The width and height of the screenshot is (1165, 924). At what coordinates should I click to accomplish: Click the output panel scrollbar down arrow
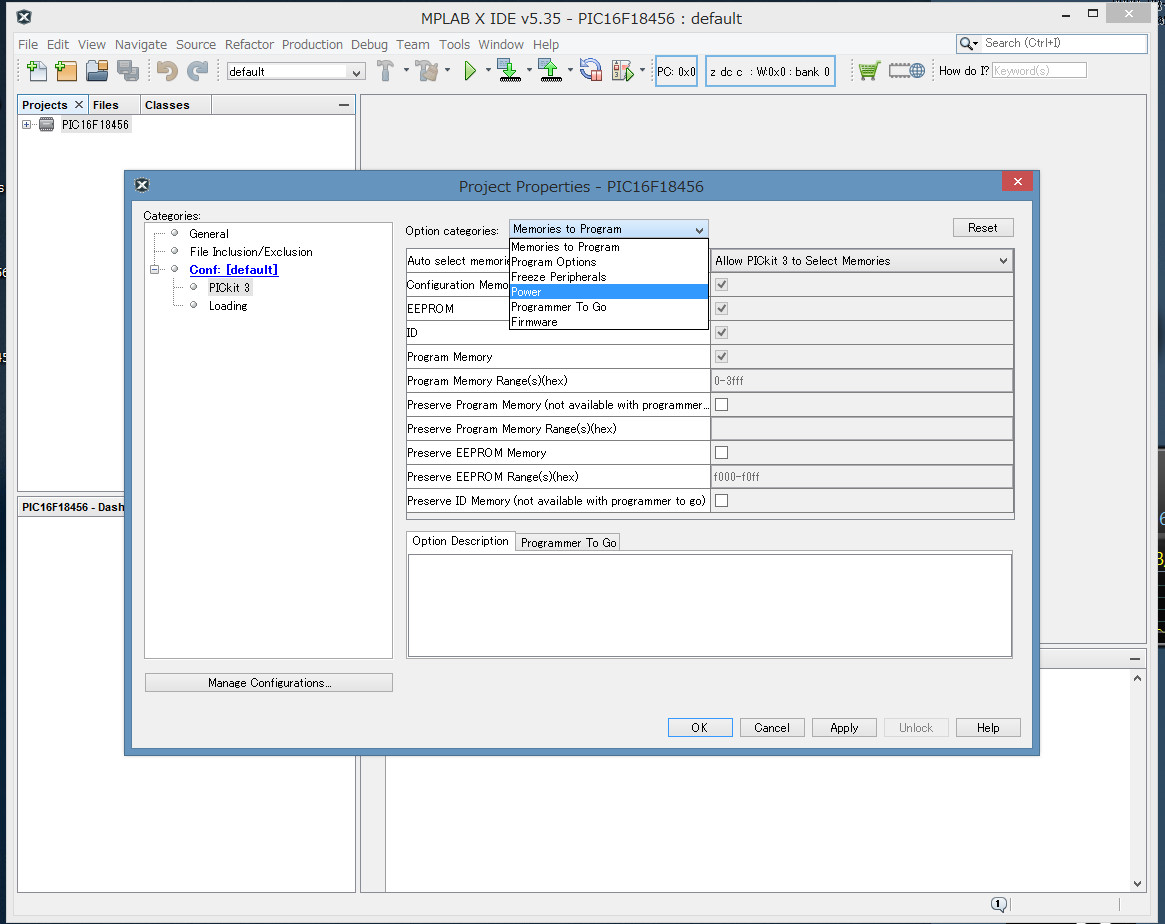pos(1138,883)
